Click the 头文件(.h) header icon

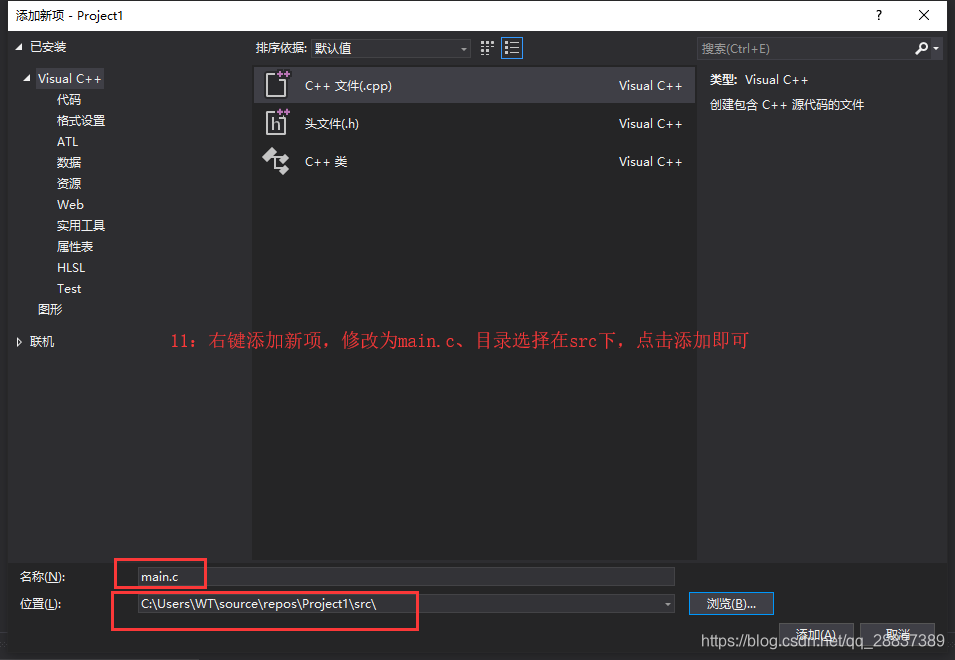click(277, 122)
